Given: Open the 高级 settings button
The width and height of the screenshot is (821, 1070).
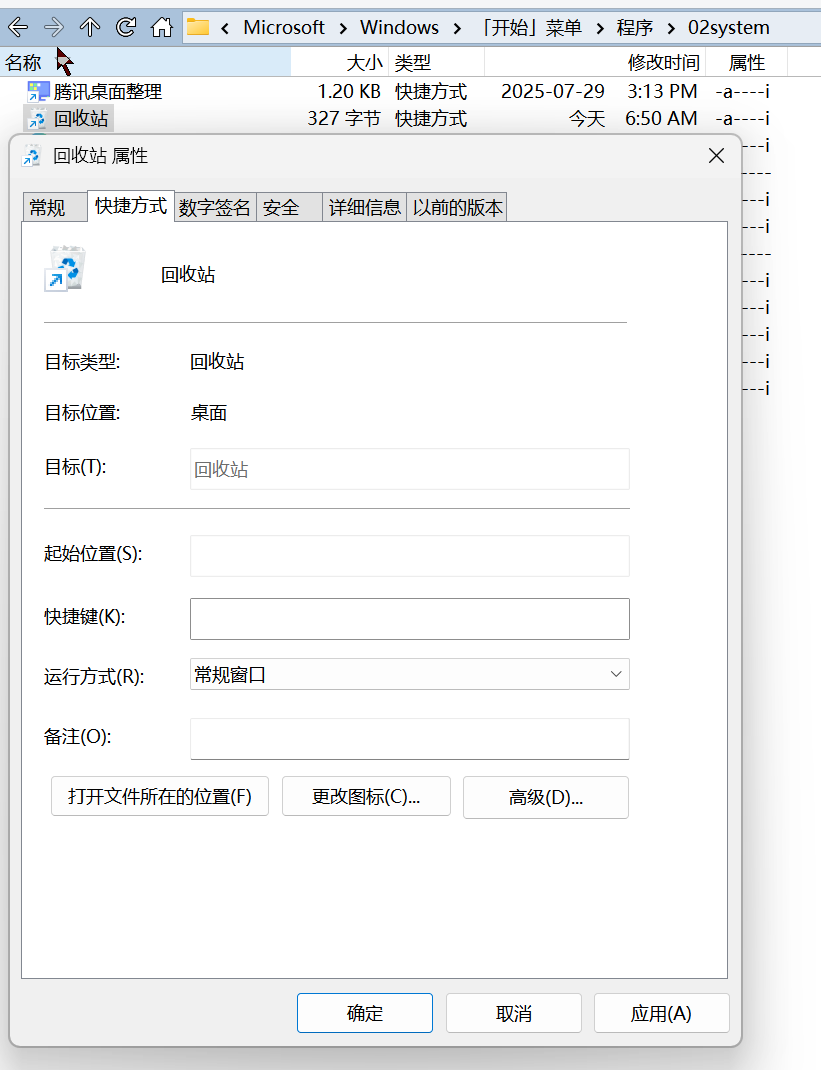Looking at the screenshot, I should pyautogui.click(x=545, y=797).
